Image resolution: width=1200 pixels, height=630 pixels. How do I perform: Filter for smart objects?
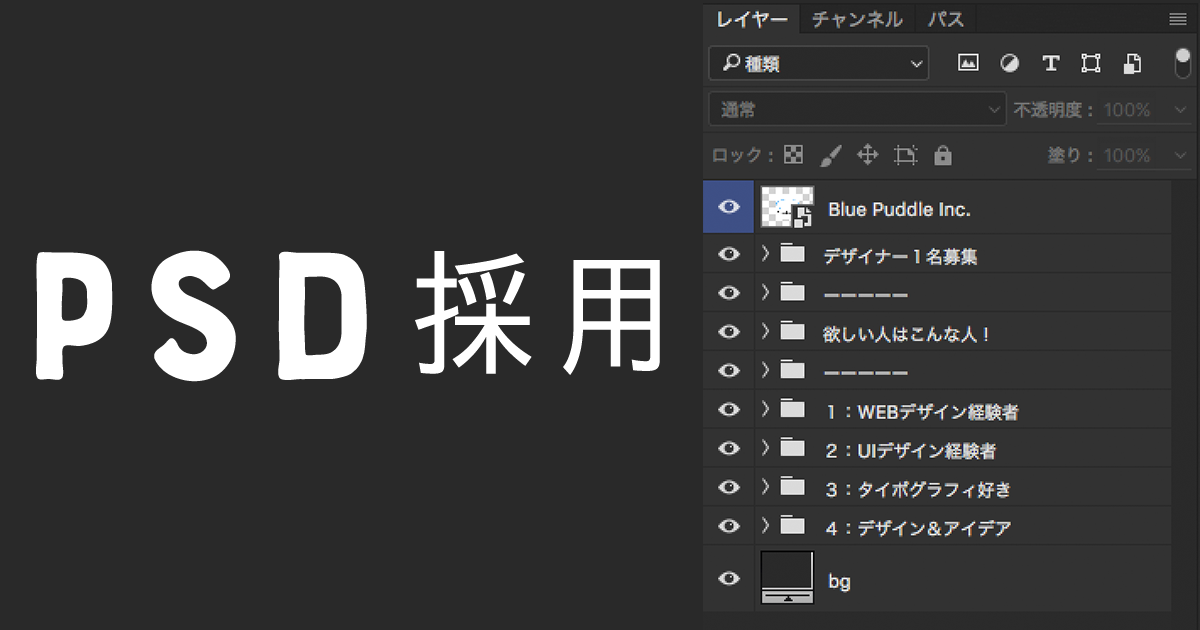pos(1131,63)
